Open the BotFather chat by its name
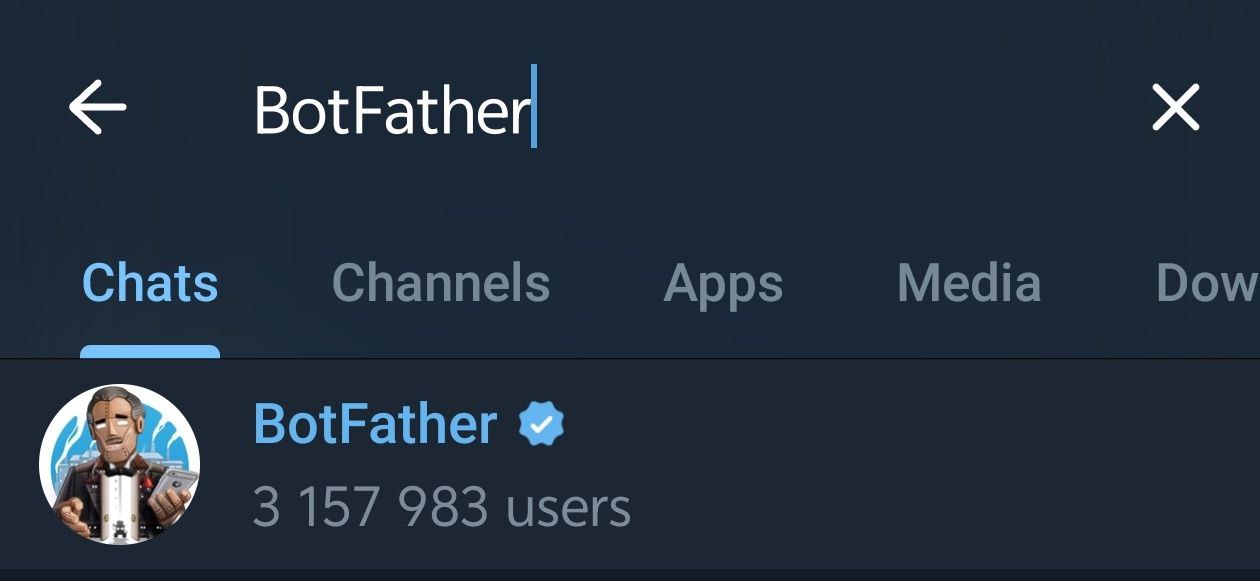1260x581 pixels. point(375,424)
